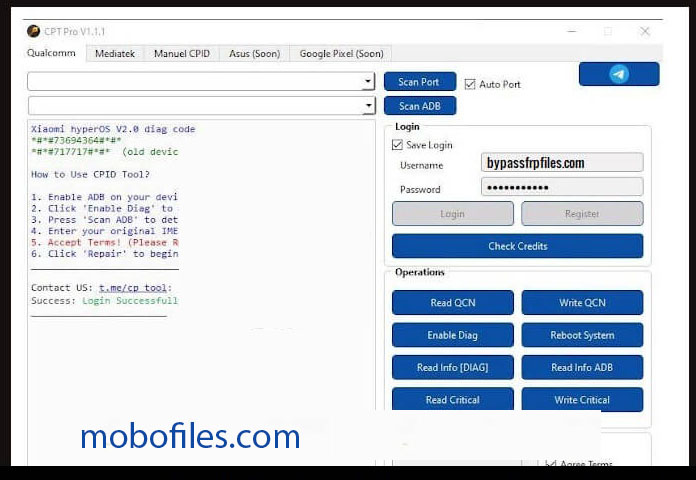
Task: Click the 'How to Use CPID Tool?' line
Action: point(91,175)
